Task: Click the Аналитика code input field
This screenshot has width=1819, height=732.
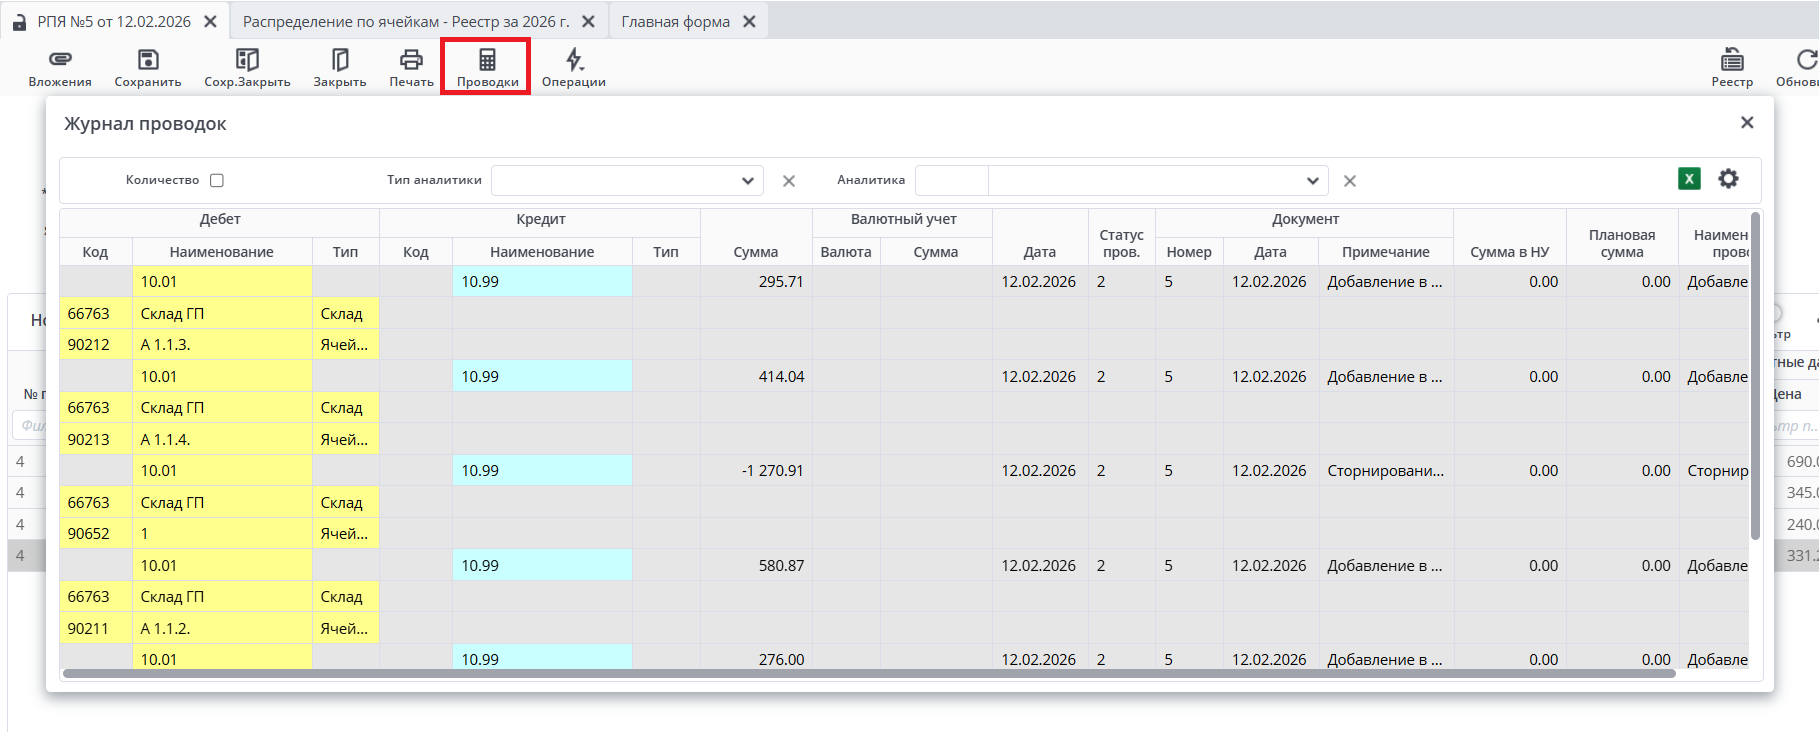Action: (952, 181)
